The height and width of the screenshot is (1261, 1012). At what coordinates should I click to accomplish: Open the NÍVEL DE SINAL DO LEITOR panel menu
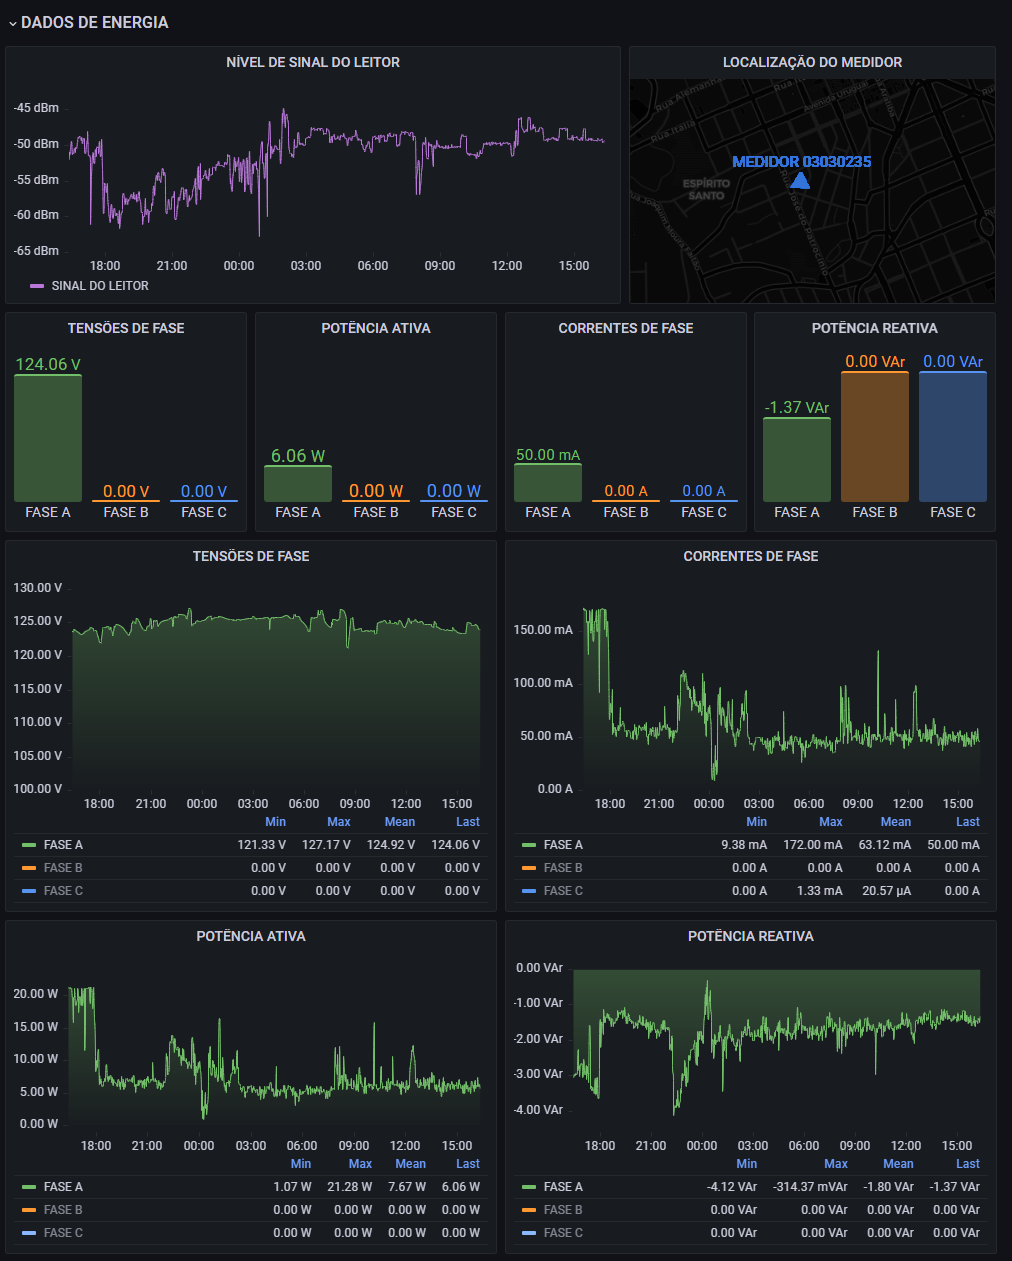(313, 62)
